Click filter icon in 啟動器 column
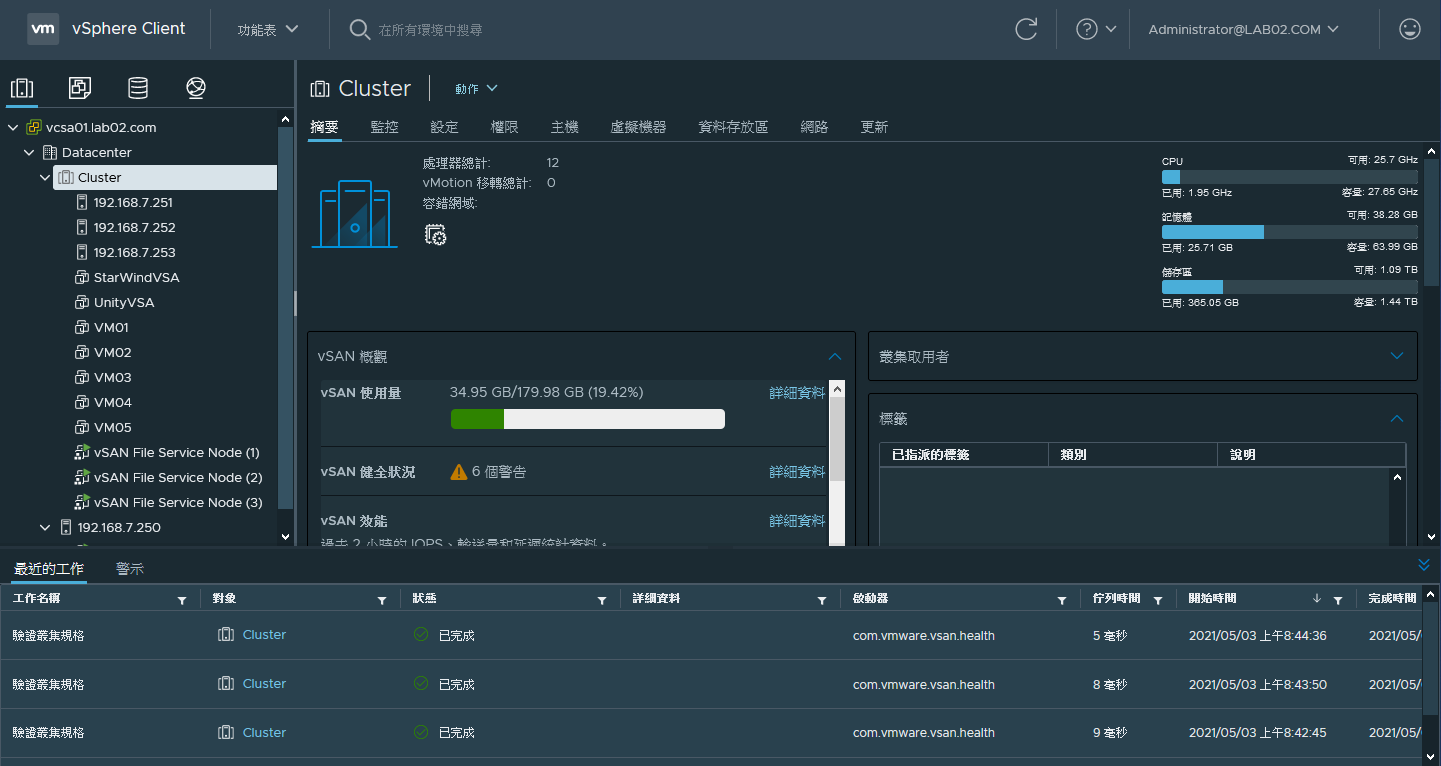This screenshot has width=1441, height=766. pos(1062,600)
